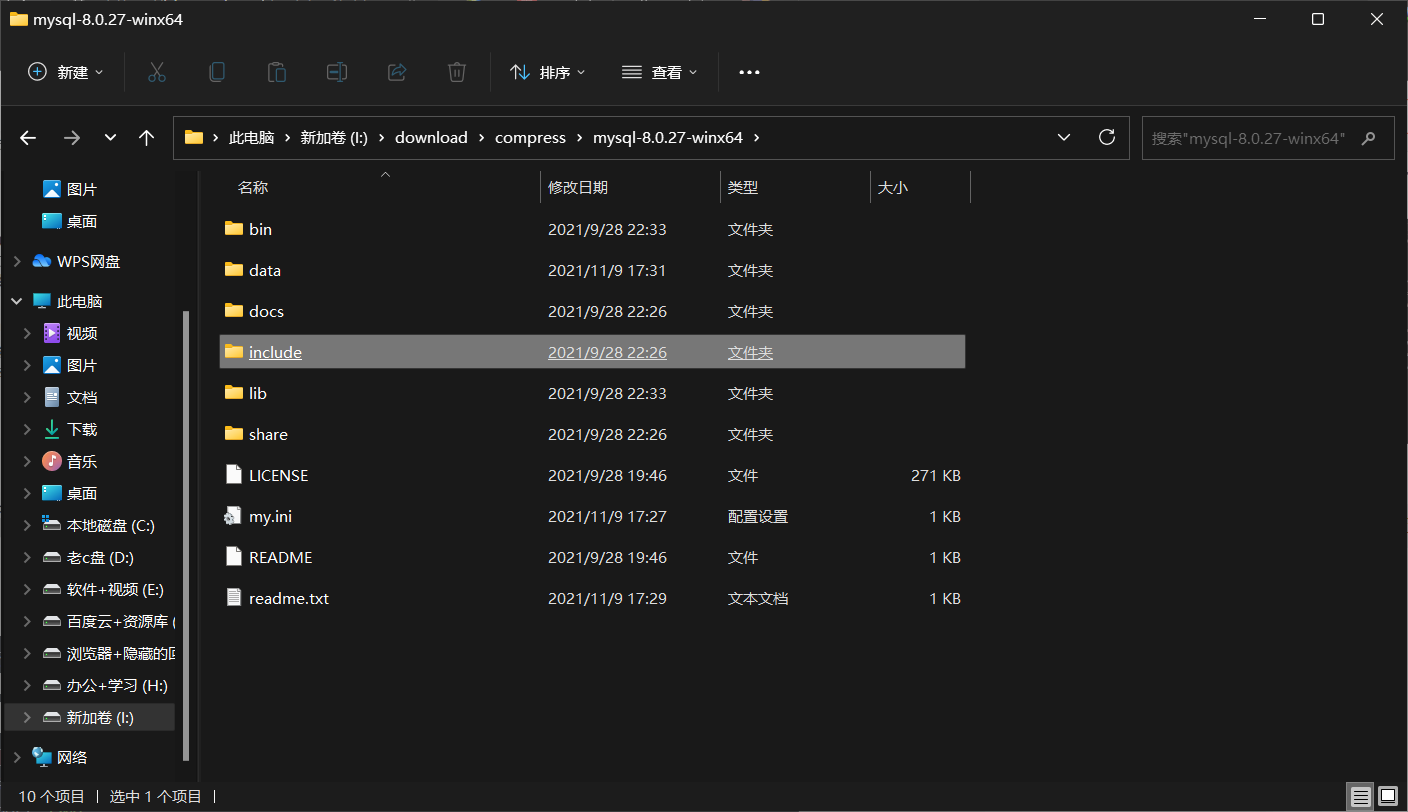
Task: Click the LICENSE file icon
Action: pyautogui.click(x=234, y=475)
